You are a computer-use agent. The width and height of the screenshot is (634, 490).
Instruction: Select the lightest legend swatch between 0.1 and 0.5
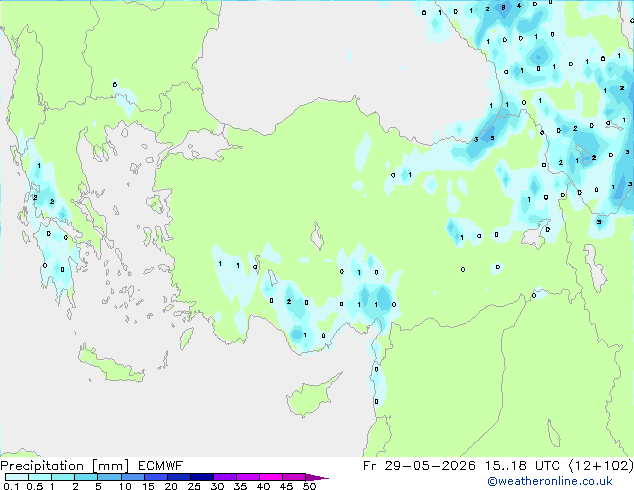[x=17, y=477]
